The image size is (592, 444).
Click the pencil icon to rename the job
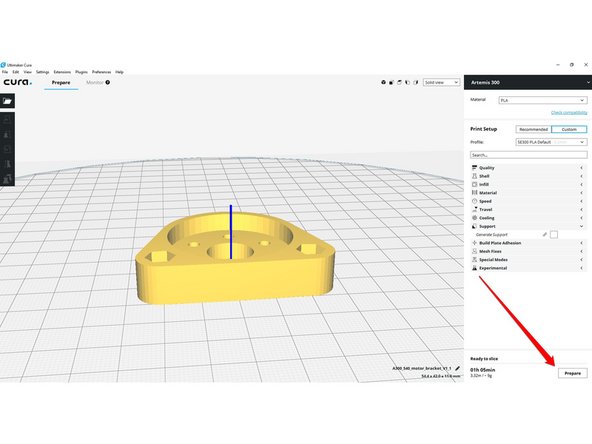click(x=458, y=368)
